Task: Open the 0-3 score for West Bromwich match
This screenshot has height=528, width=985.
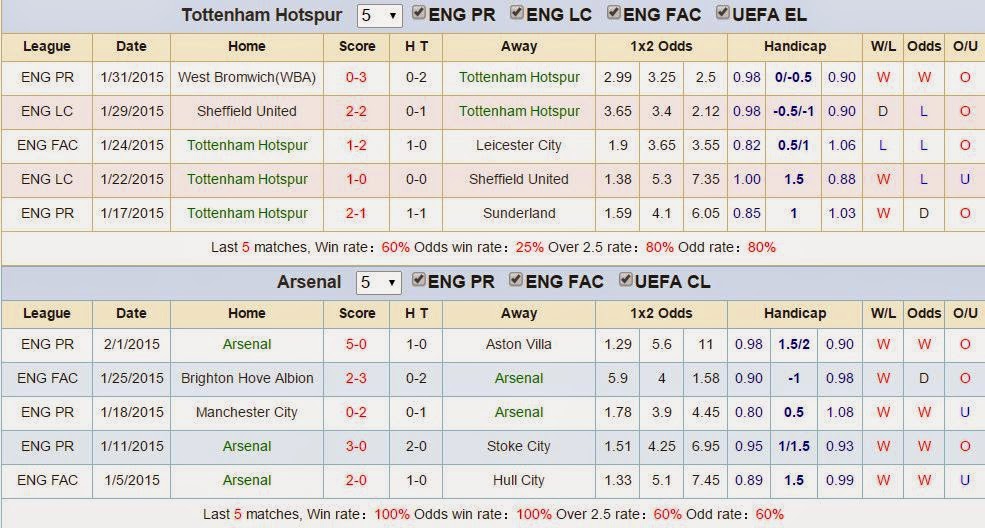Action: pos(356,77)
